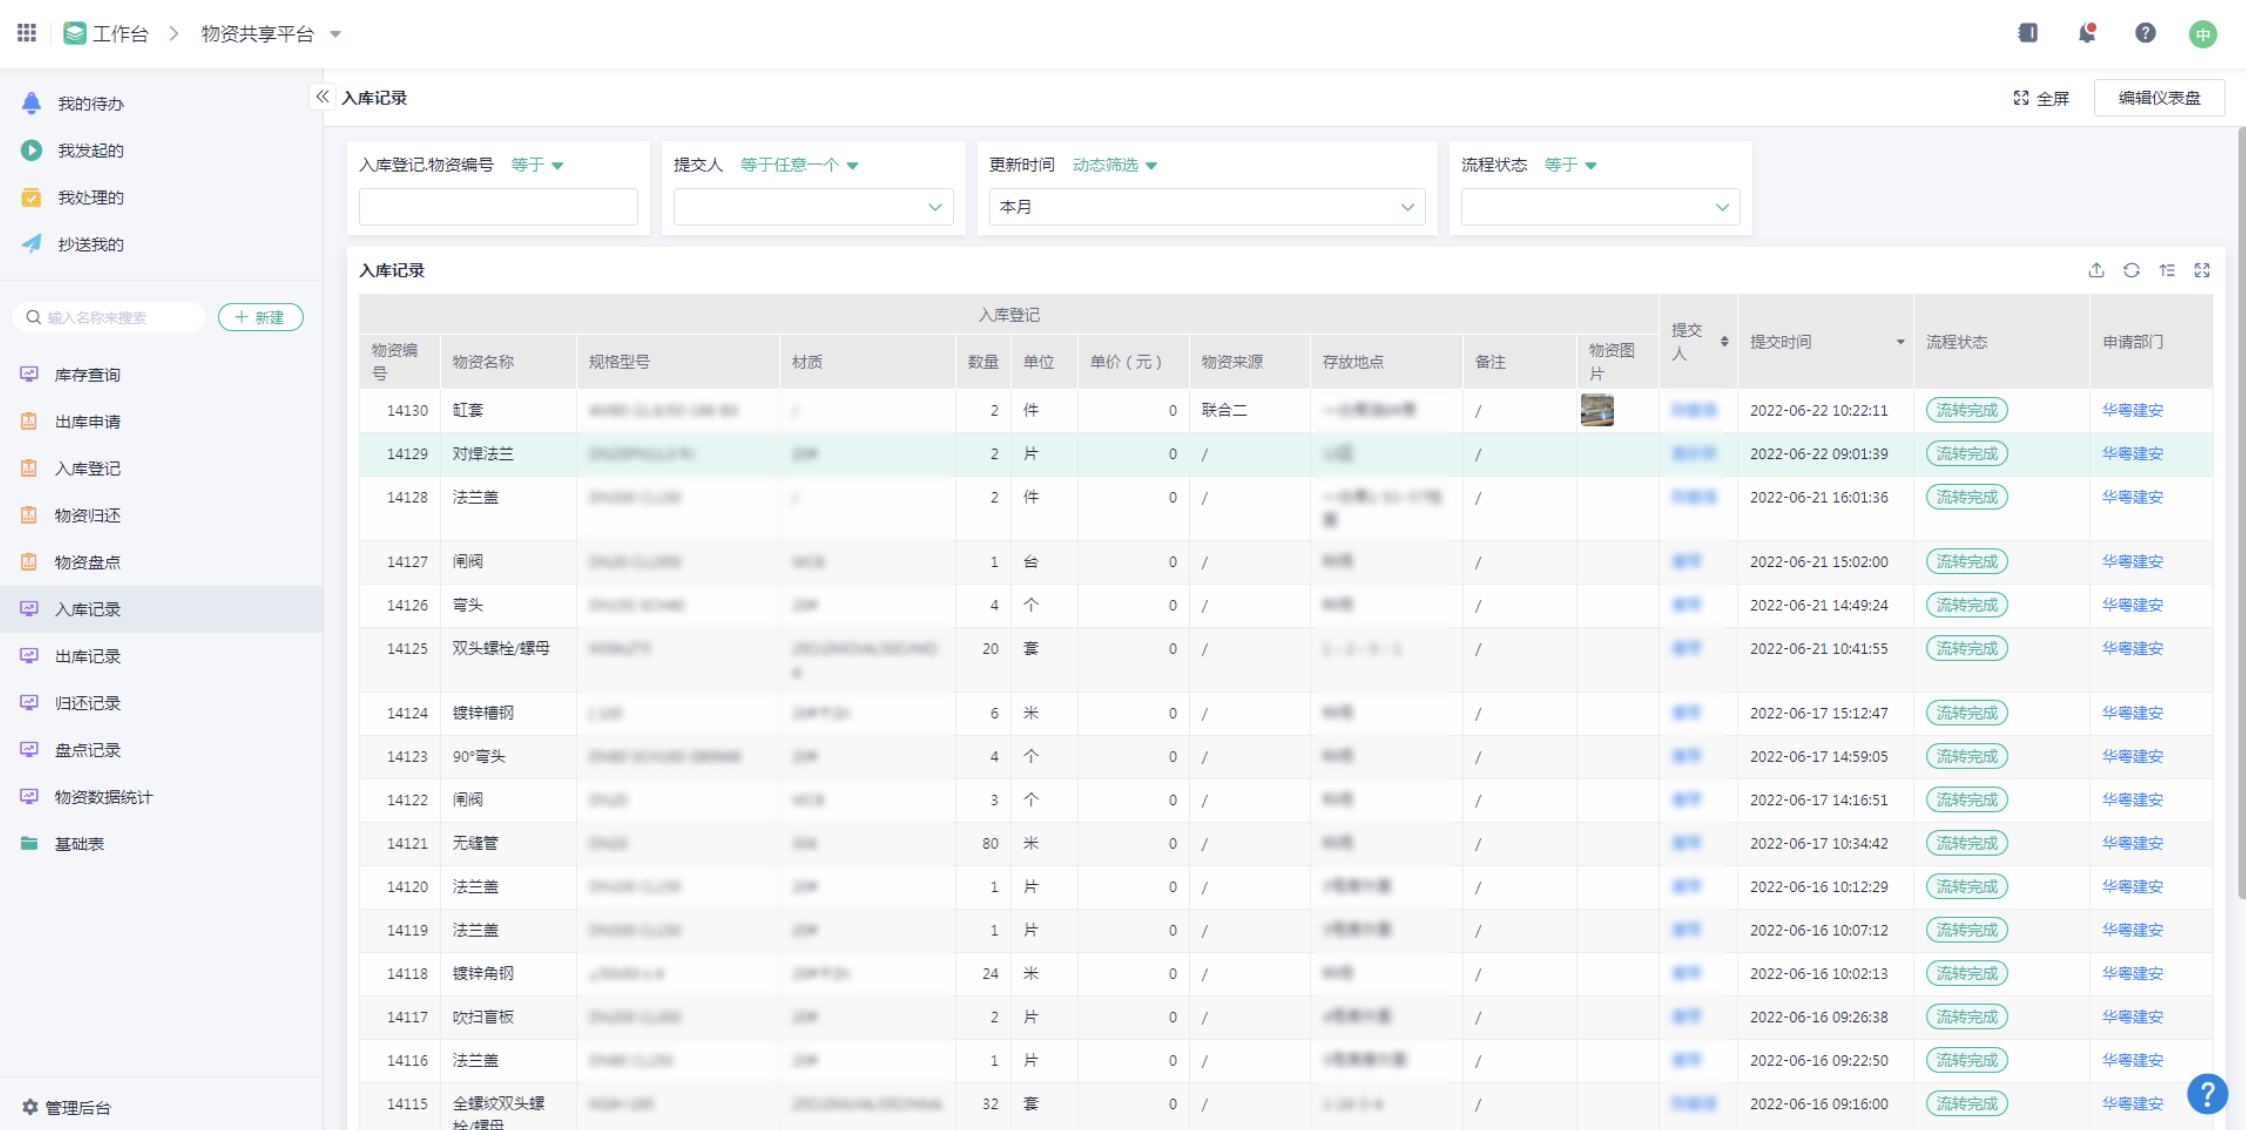
Task: Sort by 提交人 column arrows
Action: pyautogui.click(x=1724, y=342)
